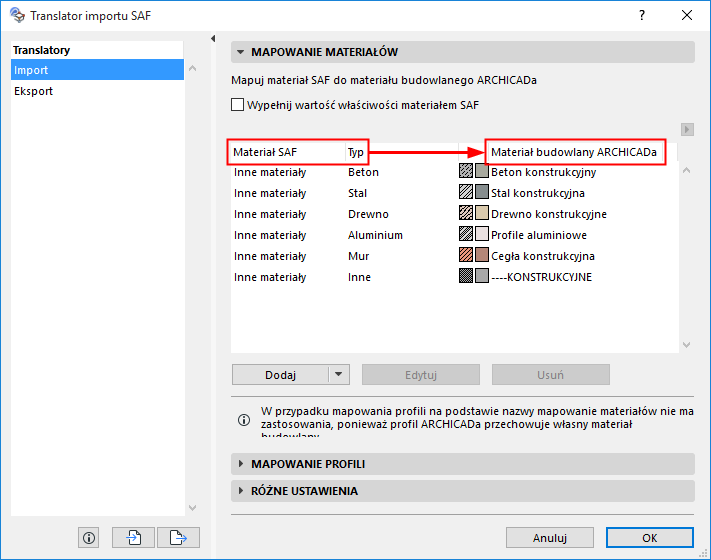
Task: Click the Drewno konstrukcyjne material name
Action: (549, 214)
